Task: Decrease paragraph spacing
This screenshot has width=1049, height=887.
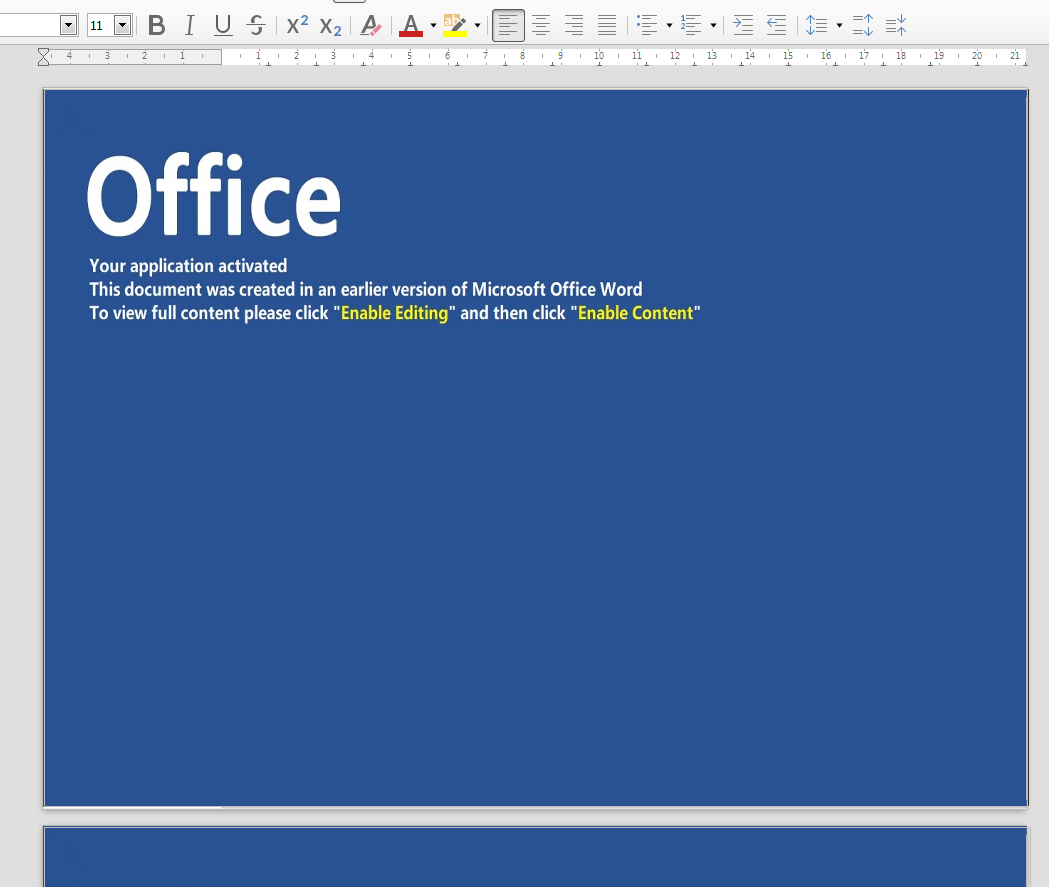Action: pyautogui.click(x=896, y=25)
